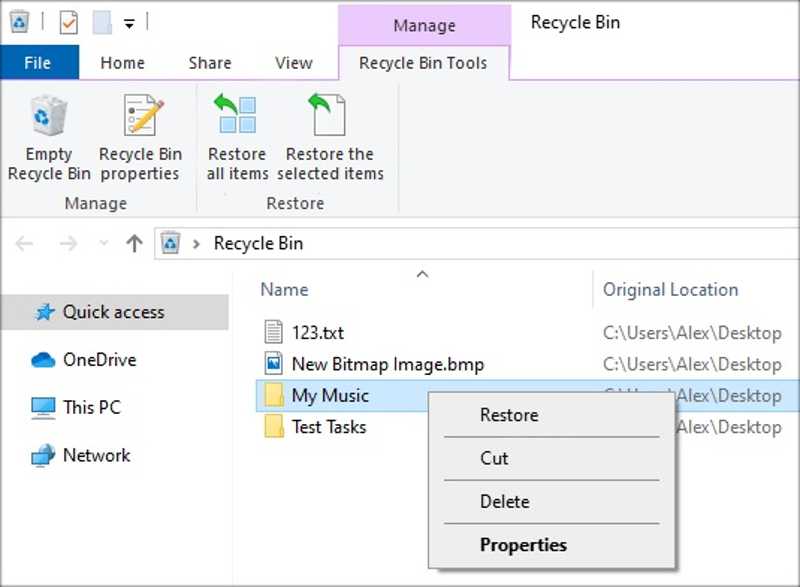The height and width of the screenshot is (587, 800).
Task: Expand the address bar breadcrumb chevron
Action: click(196, 244)
